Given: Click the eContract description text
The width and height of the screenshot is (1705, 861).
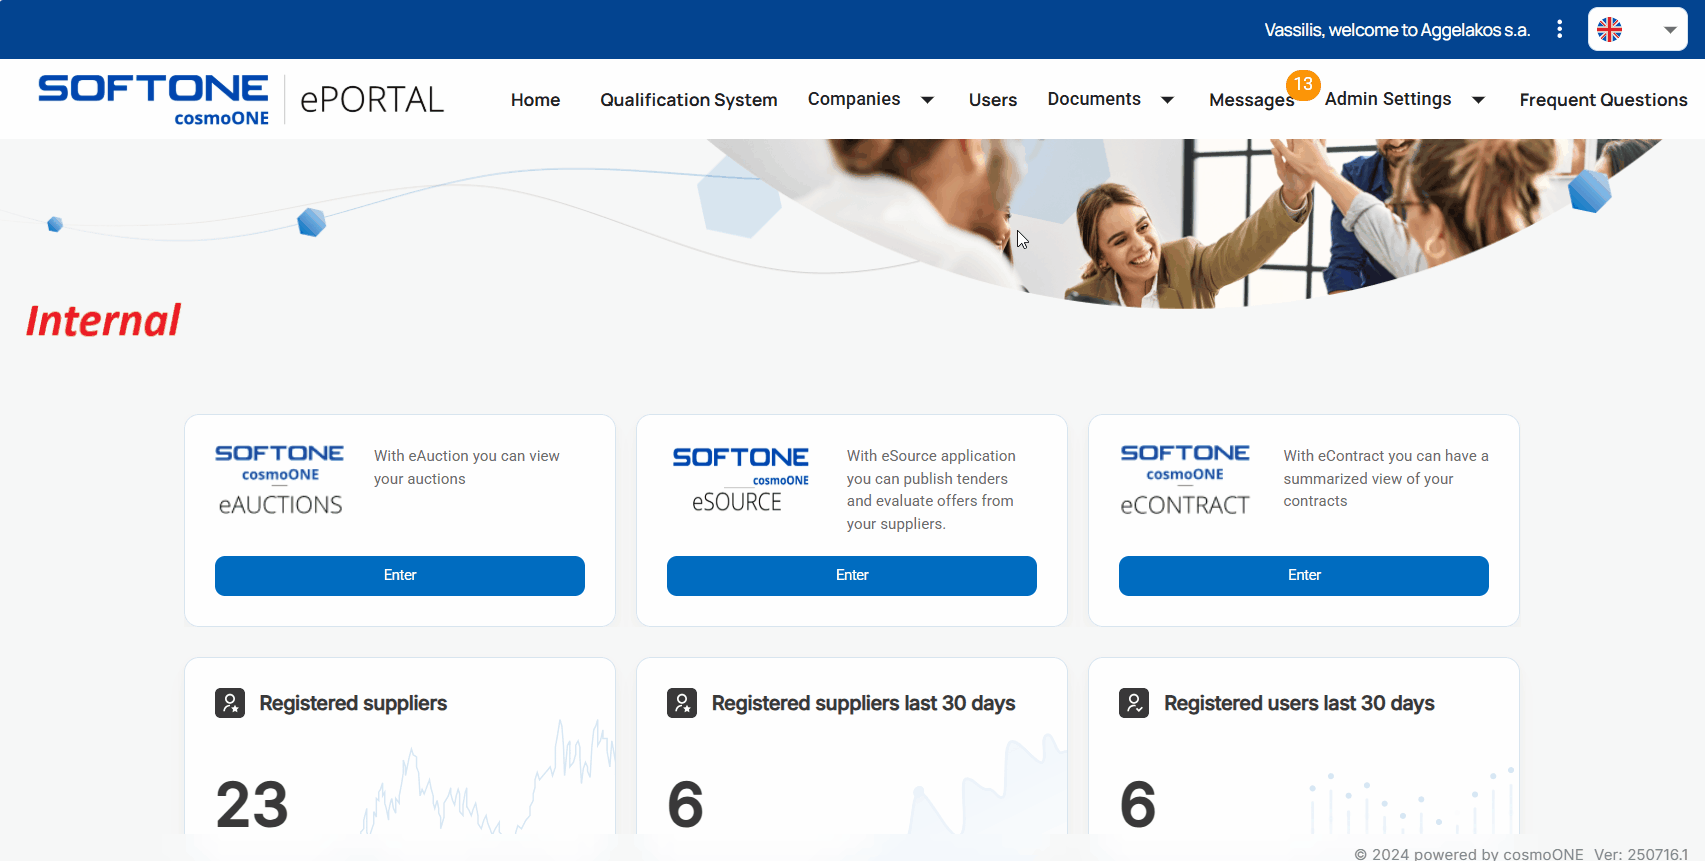Looking at the screenshot, I should coord(1386,478).
